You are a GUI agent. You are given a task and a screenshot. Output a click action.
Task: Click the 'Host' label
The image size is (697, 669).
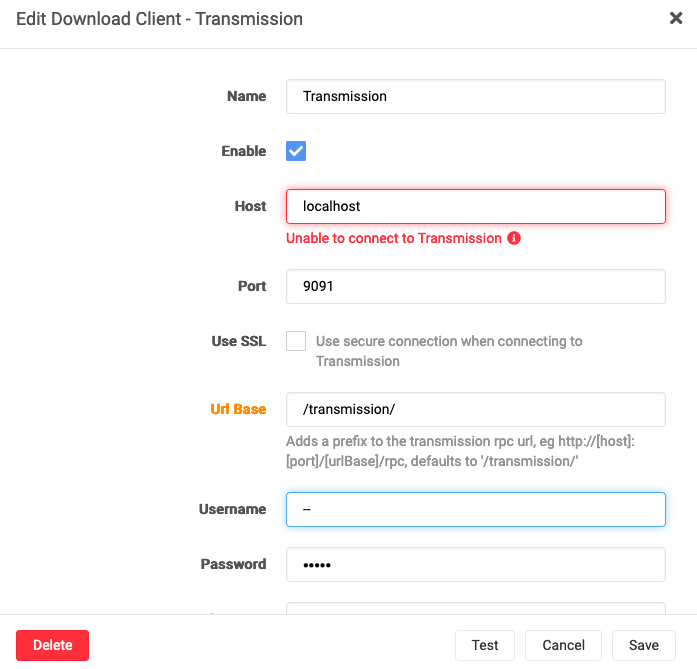(250, 206)
